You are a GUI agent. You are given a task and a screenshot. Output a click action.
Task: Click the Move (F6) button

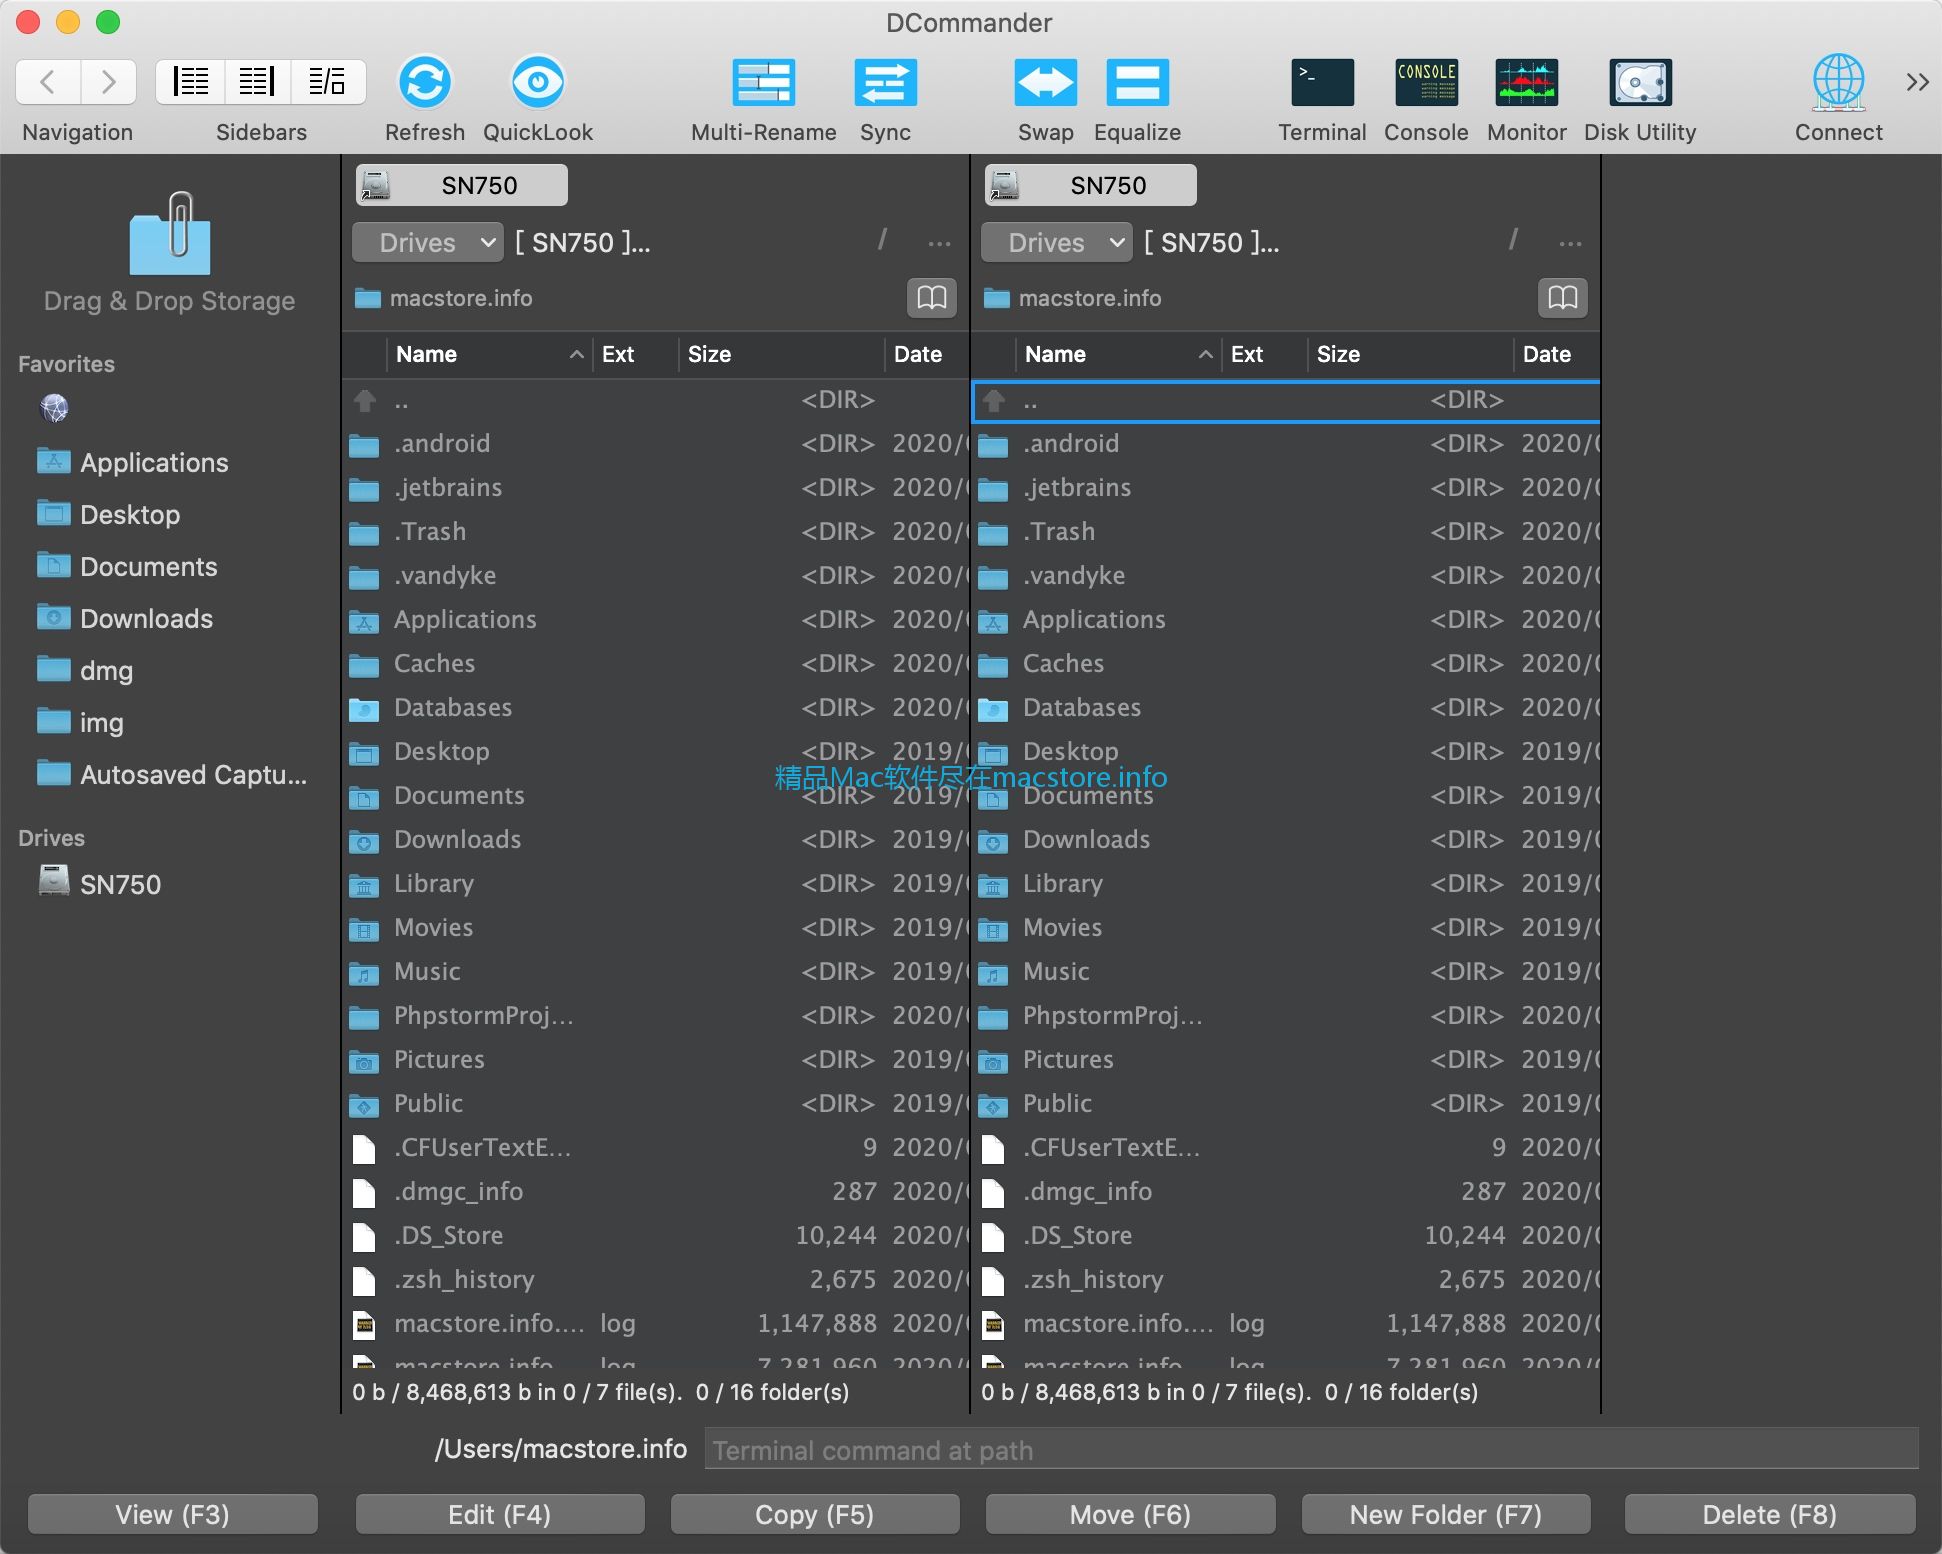point(1130,1514)
